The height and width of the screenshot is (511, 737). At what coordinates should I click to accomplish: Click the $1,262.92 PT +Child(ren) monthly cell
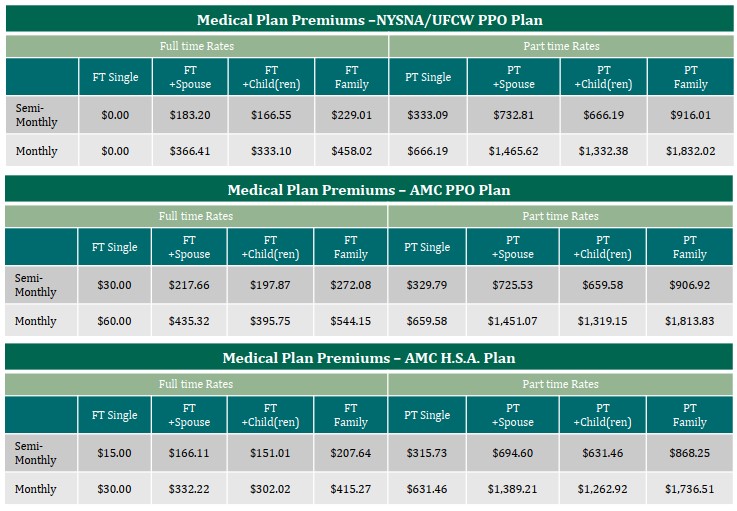pyautogui.click(x=603, y=489)
